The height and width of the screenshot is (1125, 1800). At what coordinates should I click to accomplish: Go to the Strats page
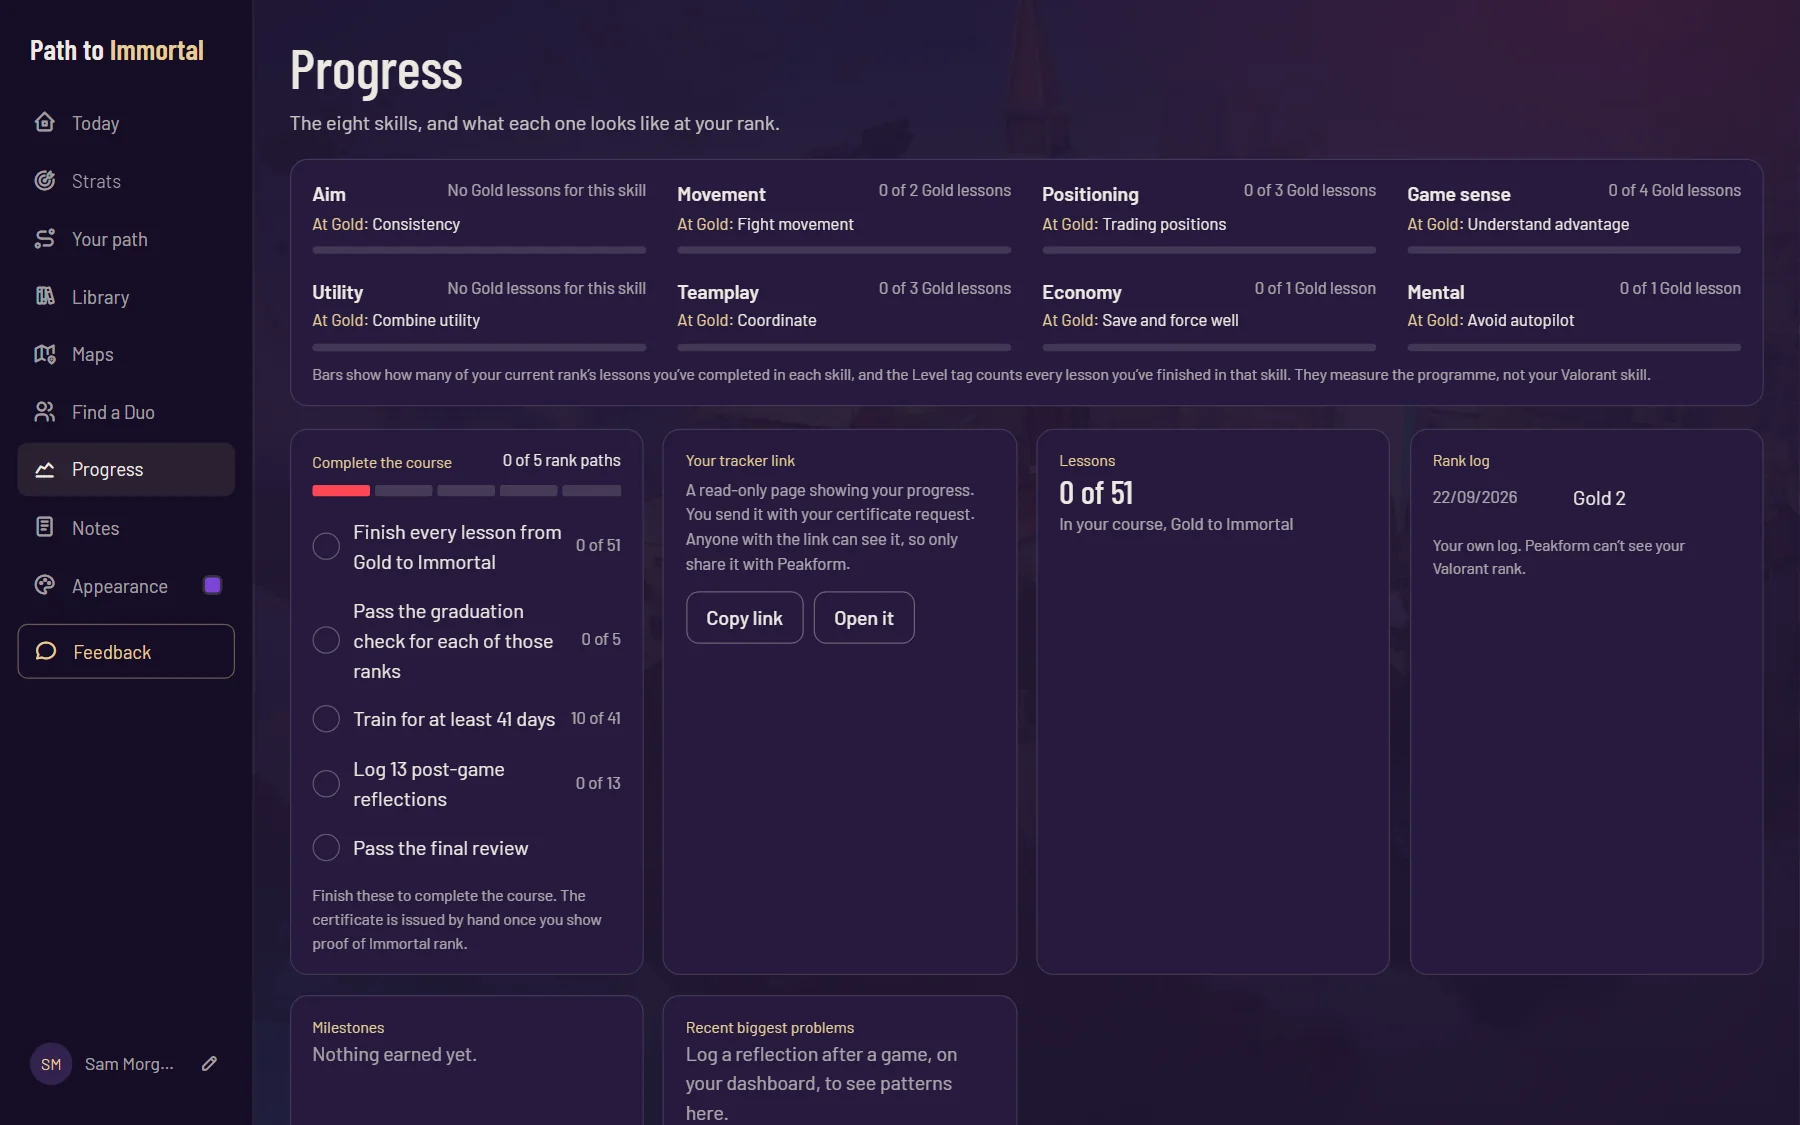tap(126, 181)
